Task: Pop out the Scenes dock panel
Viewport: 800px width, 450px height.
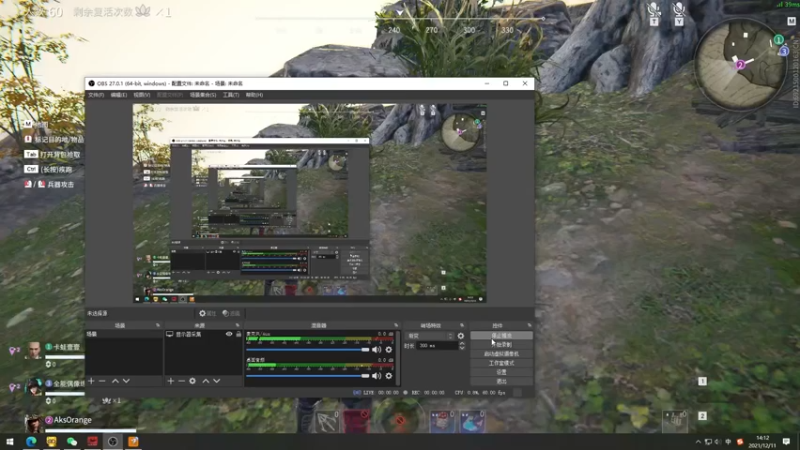Action: pyautogui.click(x=158, y=325)
